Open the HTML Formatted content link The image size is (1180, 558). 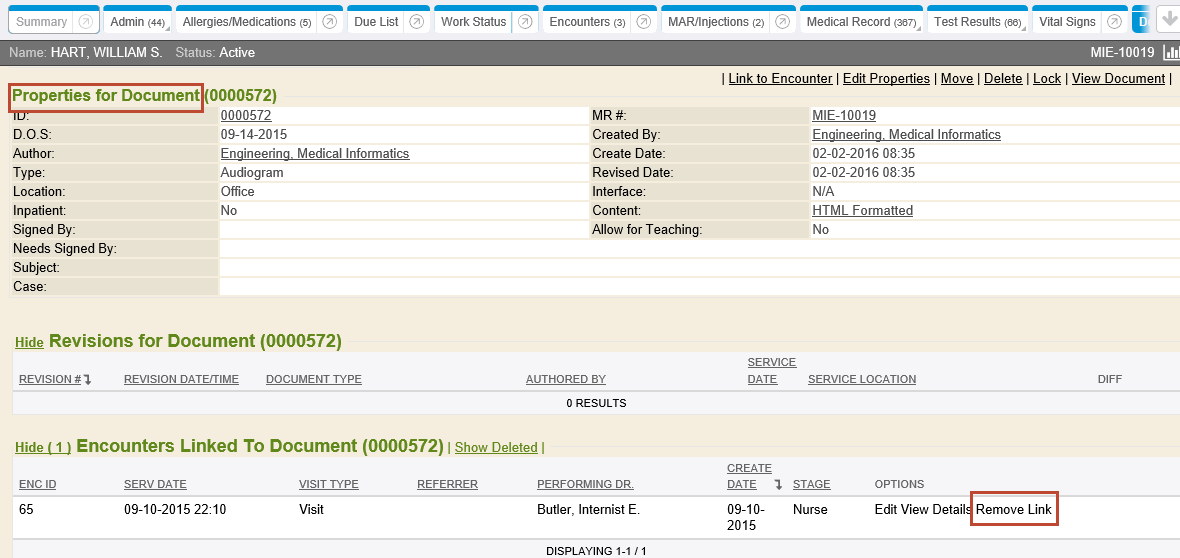(862, 211)
